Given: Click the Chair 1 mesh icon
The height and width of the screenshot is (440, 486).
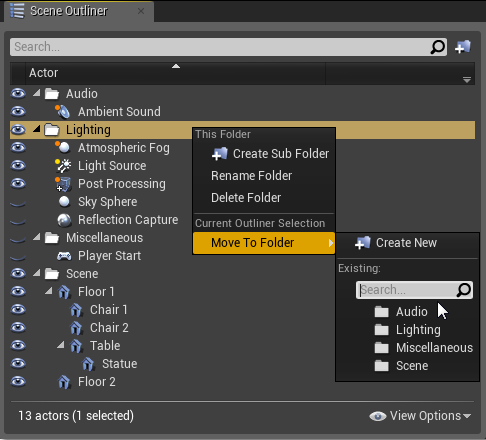Looking at the screenshot, I should 76,310.
